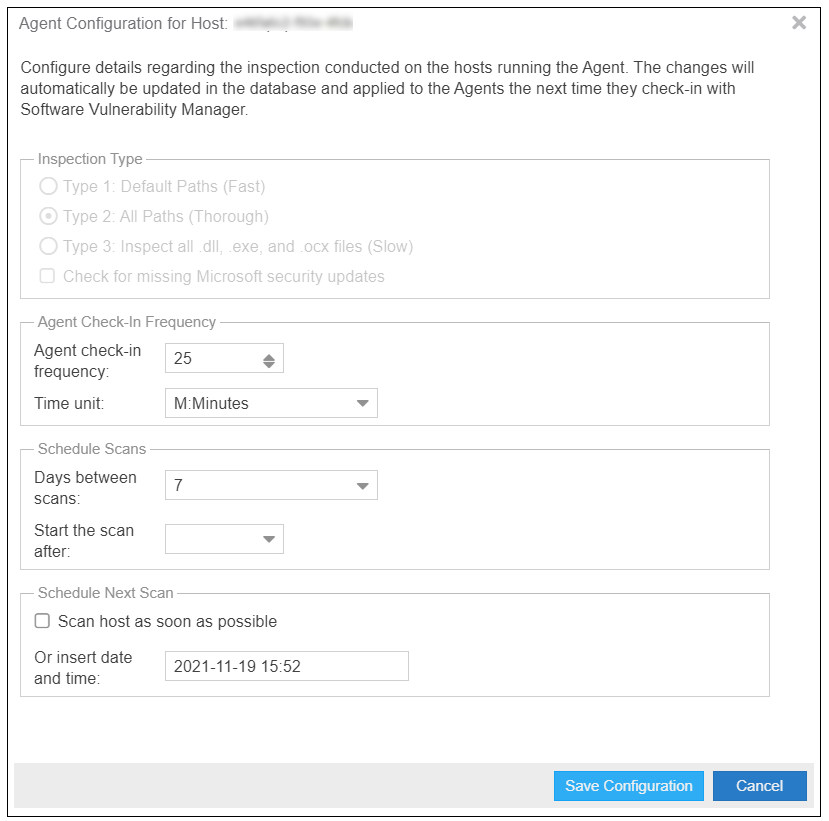Choose Type 3: Inspect all files radio button
Viewport: 829px width, 821px height.
47,246
